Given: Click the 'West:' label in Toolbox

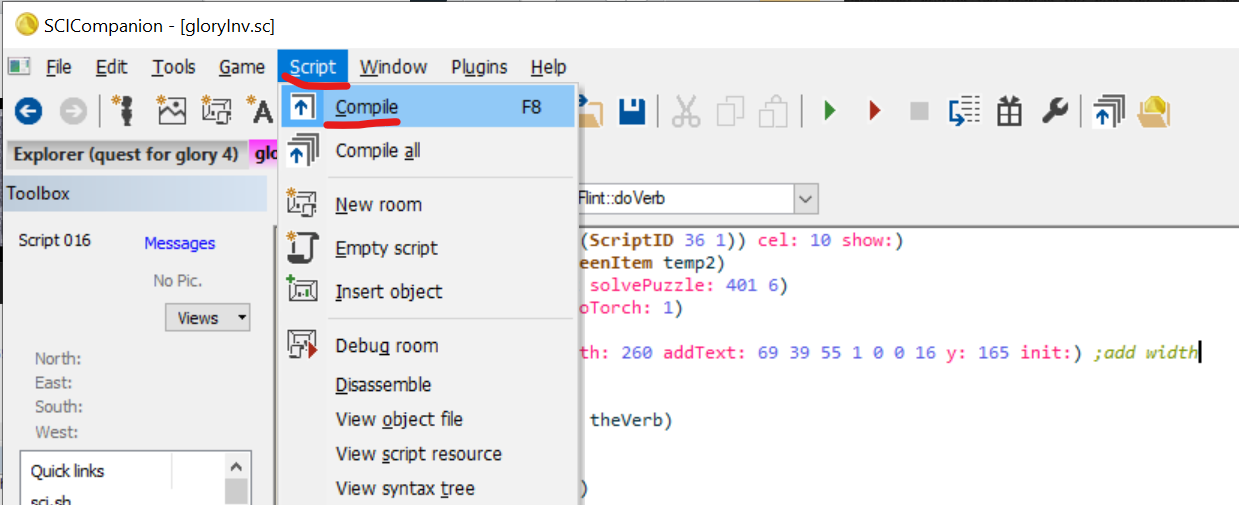Looking at the screenshot, I should [x=59, y=432].
